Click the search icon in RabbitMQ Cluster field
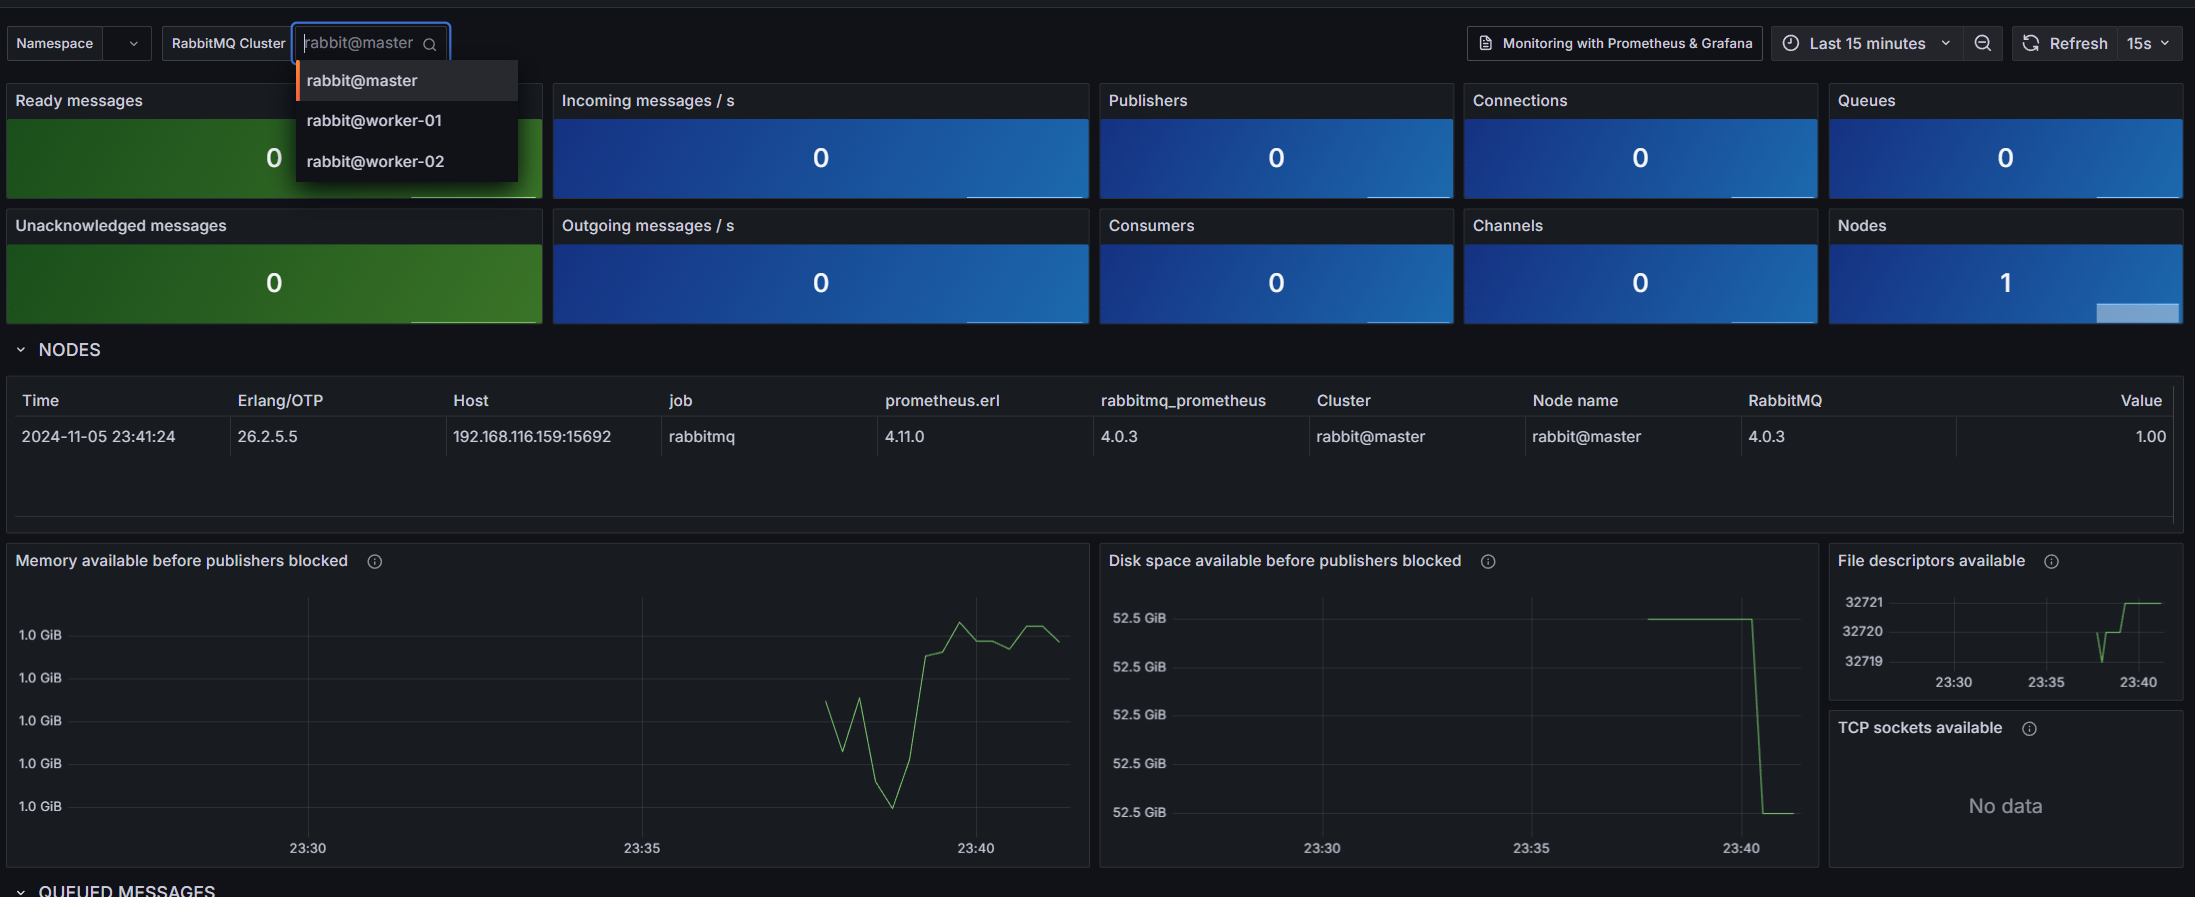 (x=430, y=44)
